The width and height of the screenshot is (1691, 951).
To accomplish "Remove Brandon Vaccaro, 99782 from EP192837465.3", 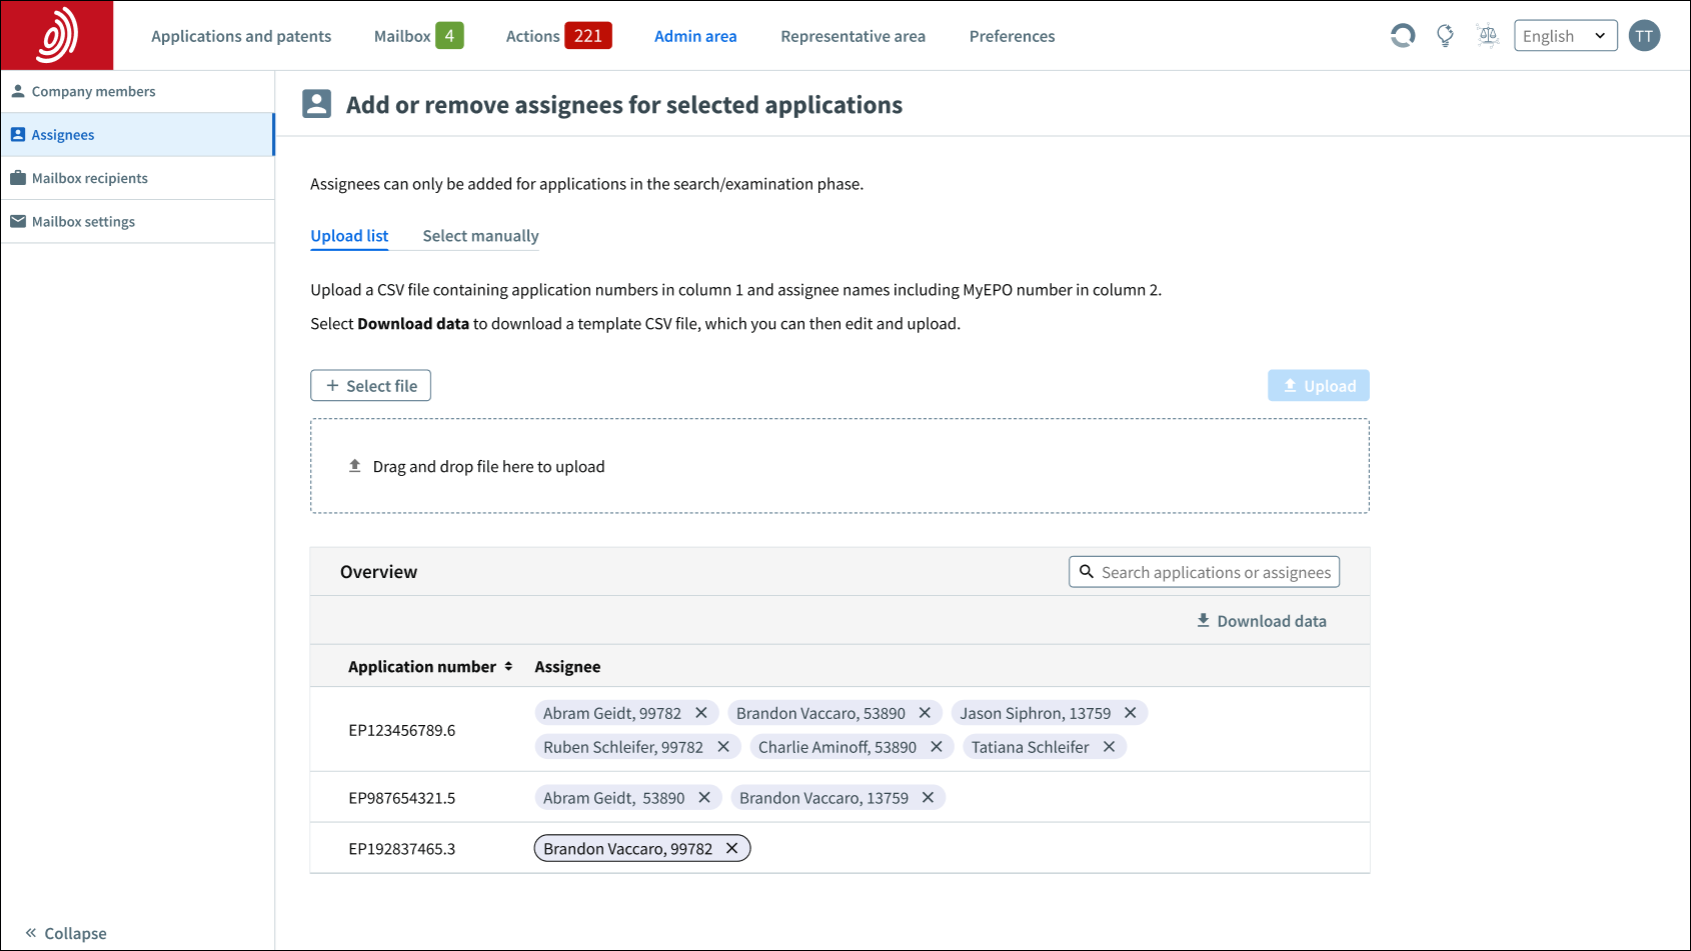I will click(x=732, y=849).
